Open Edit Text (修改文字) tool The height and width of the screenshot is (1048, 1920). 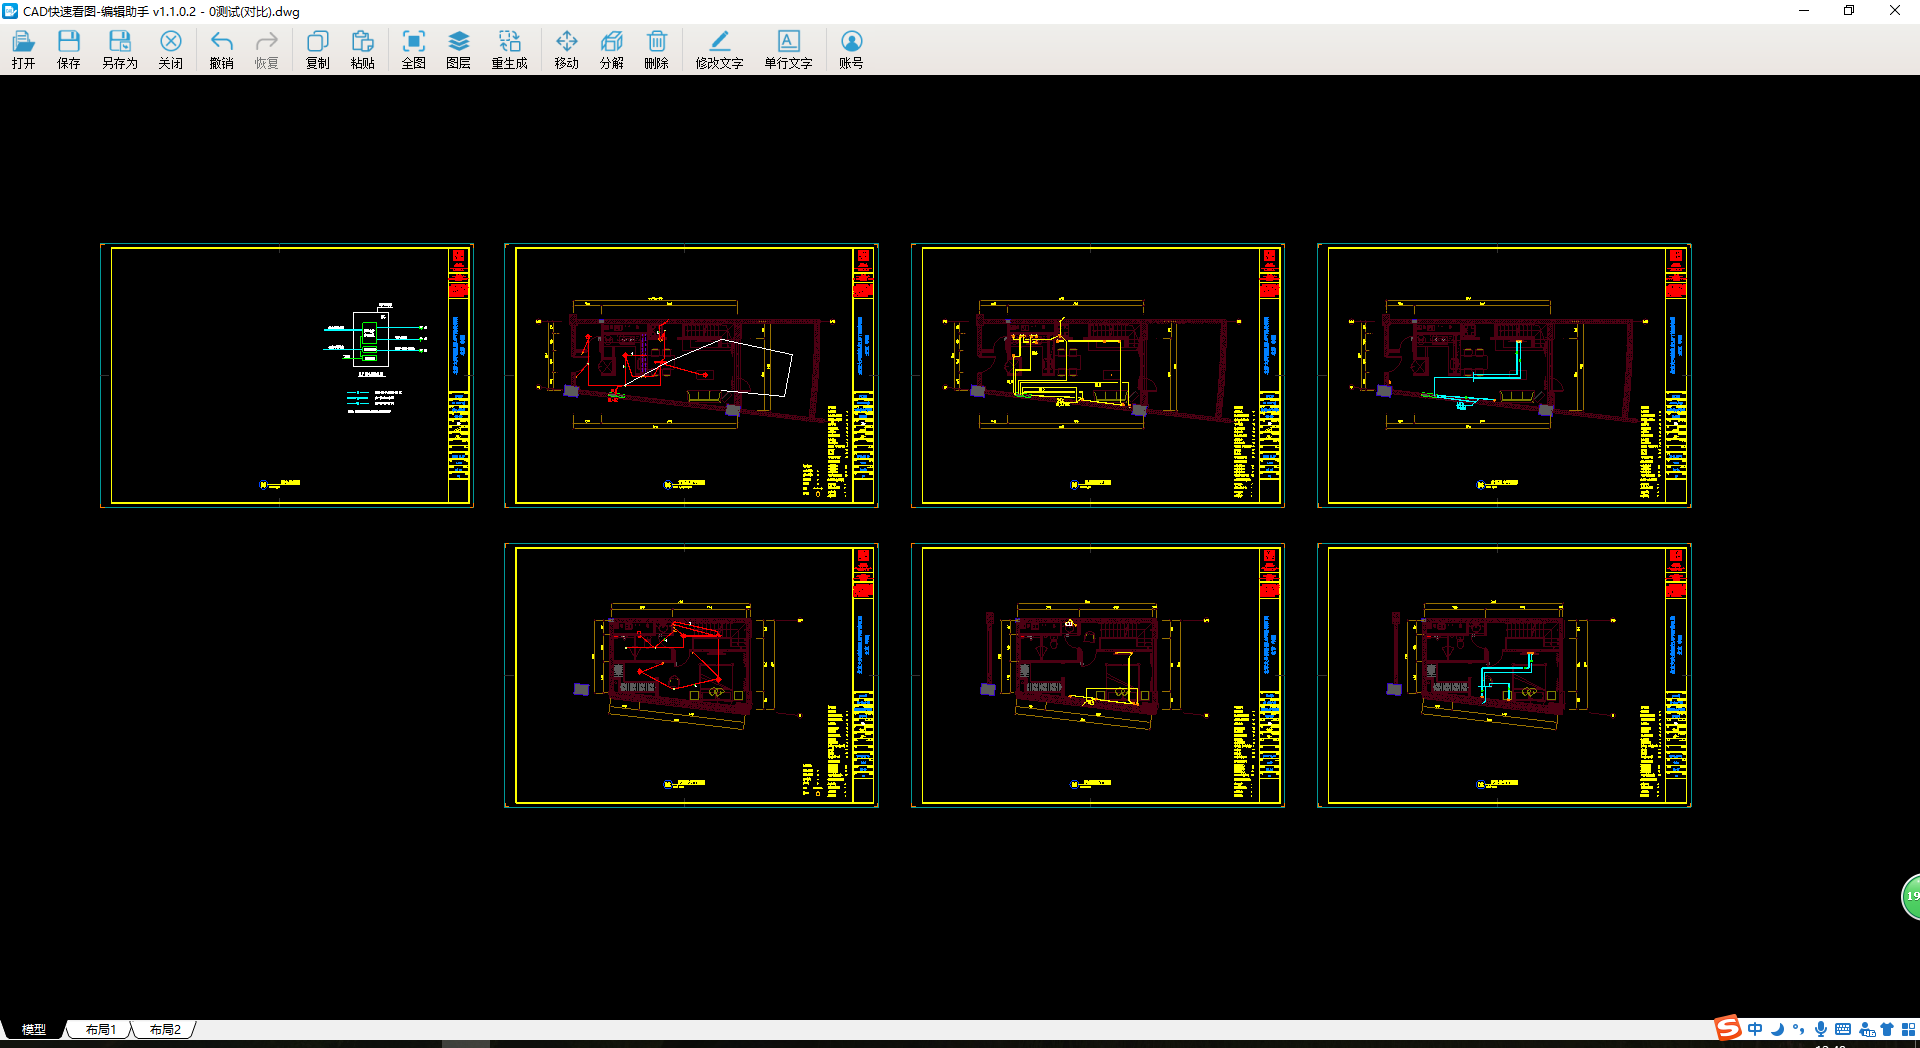[719, 48]
